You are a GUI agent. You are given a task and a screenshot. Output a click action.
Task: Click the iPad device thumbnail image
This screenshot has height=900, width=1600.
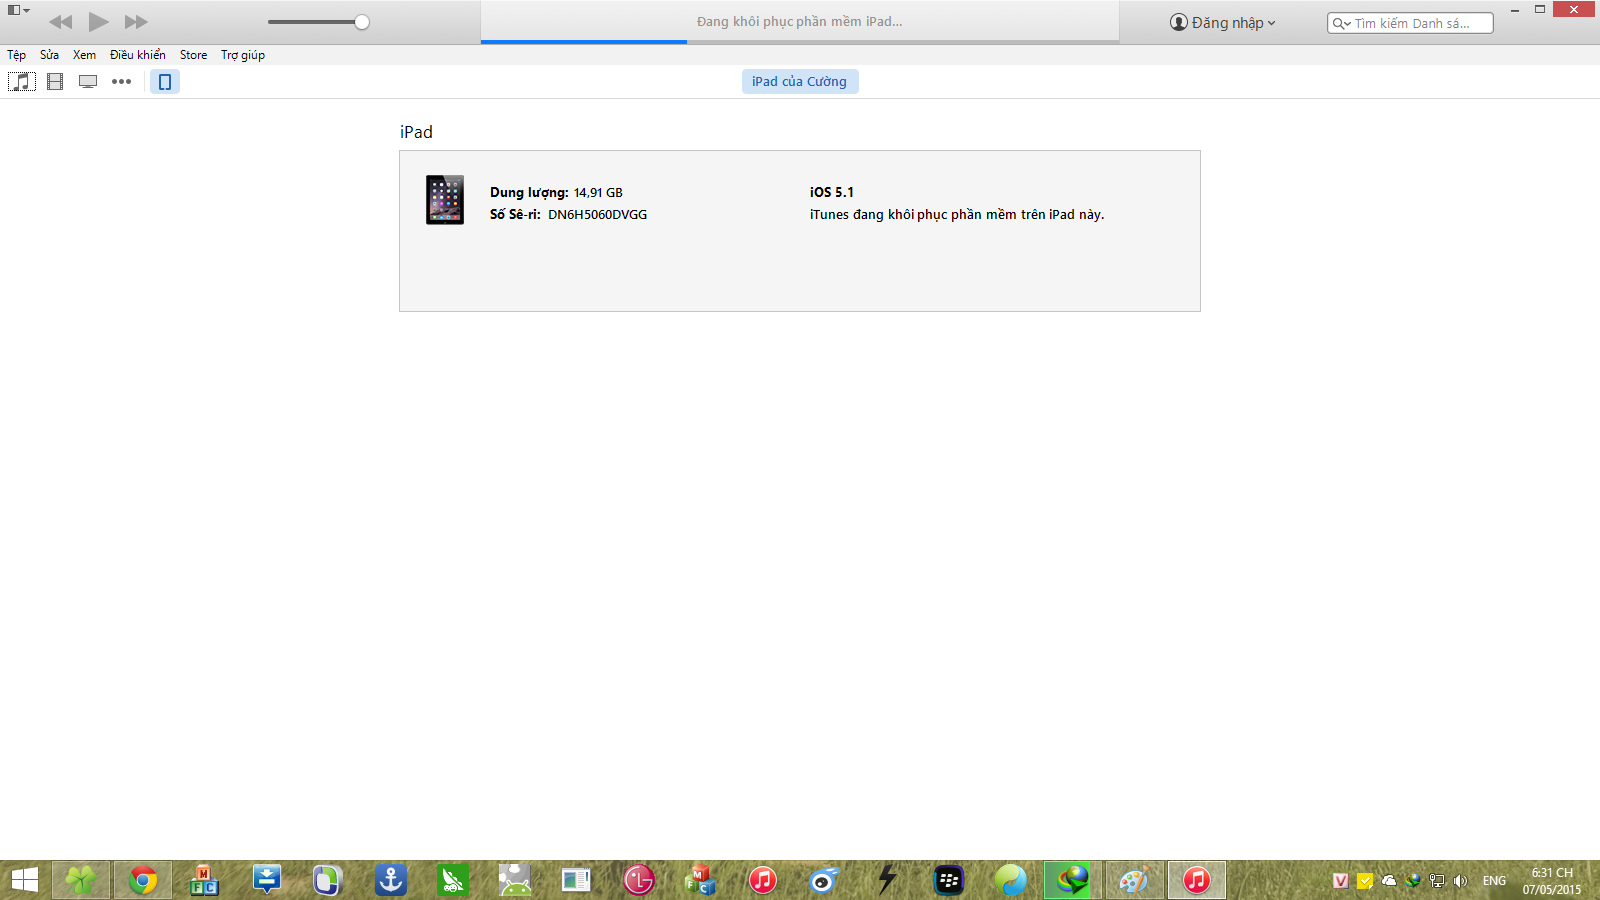point(445,200)
